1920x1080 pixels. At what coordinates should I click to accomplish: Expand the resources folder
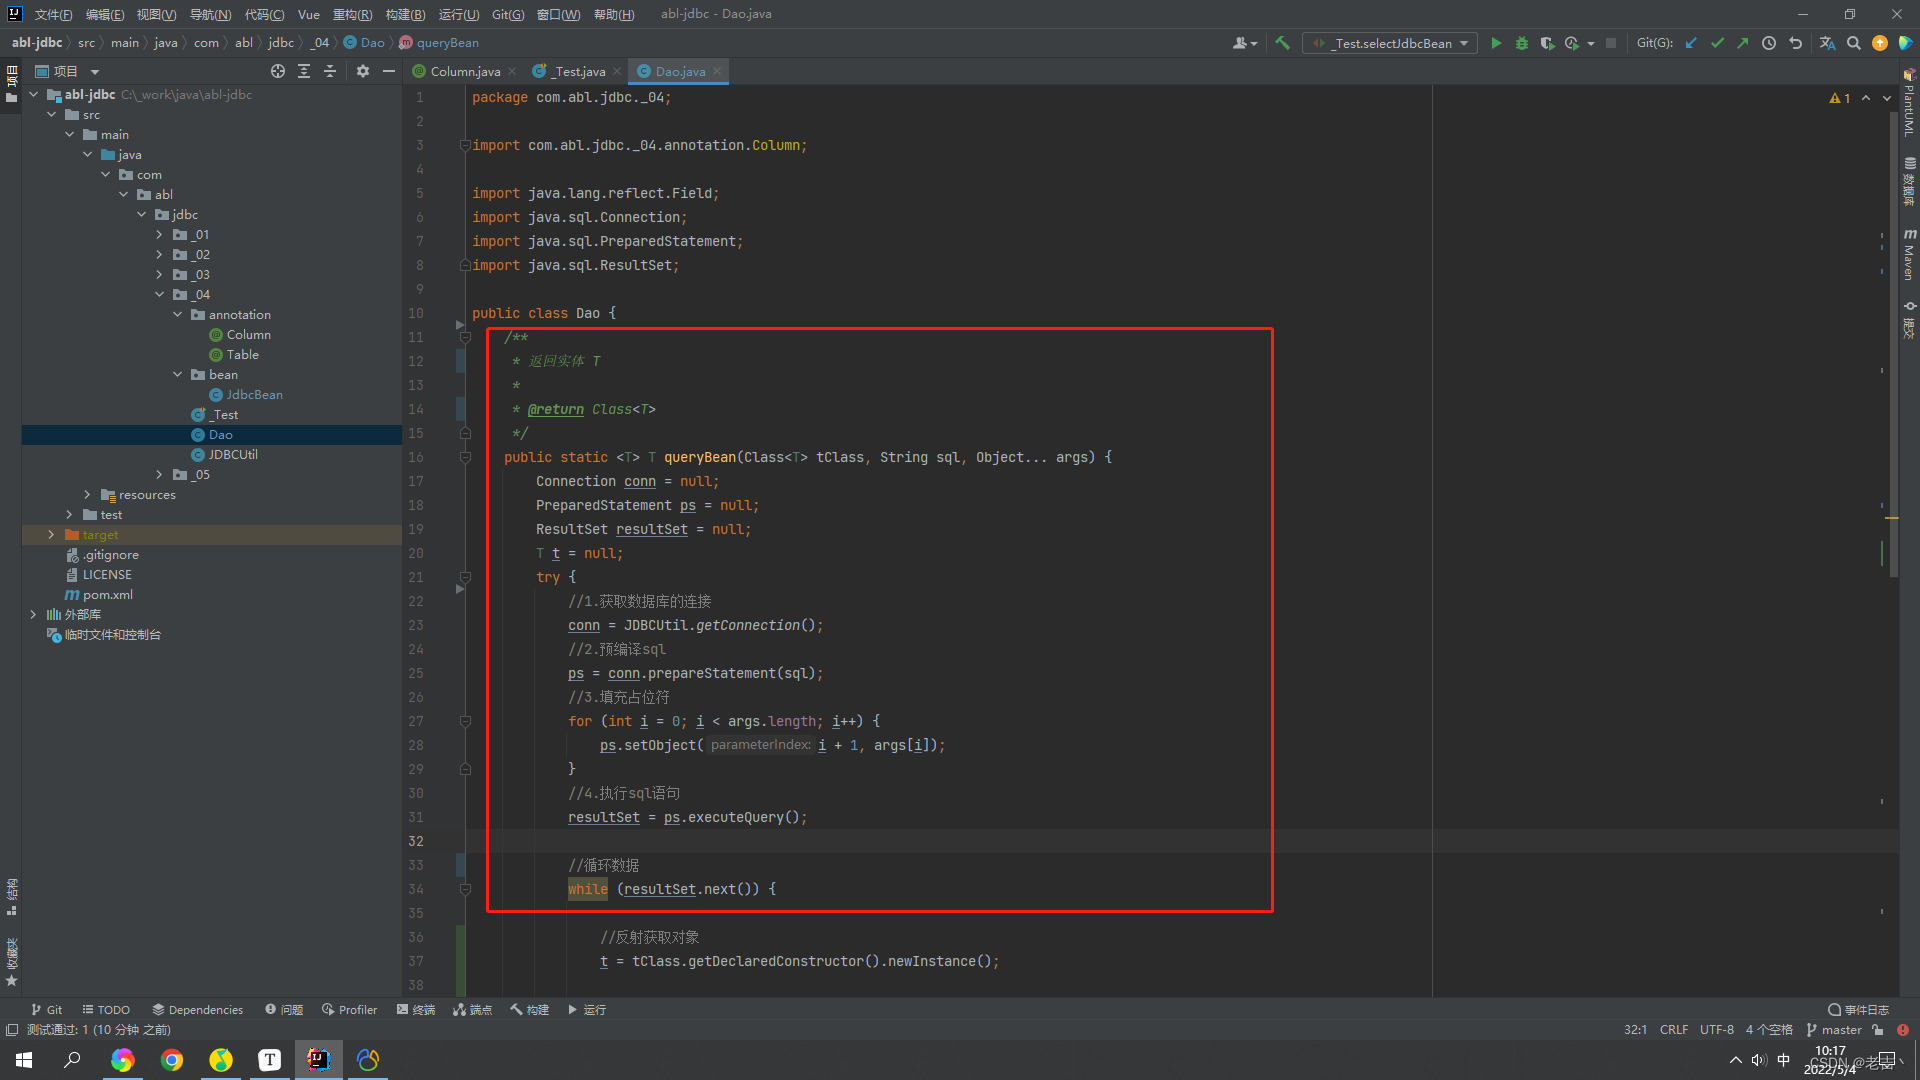tap(87, 495)
